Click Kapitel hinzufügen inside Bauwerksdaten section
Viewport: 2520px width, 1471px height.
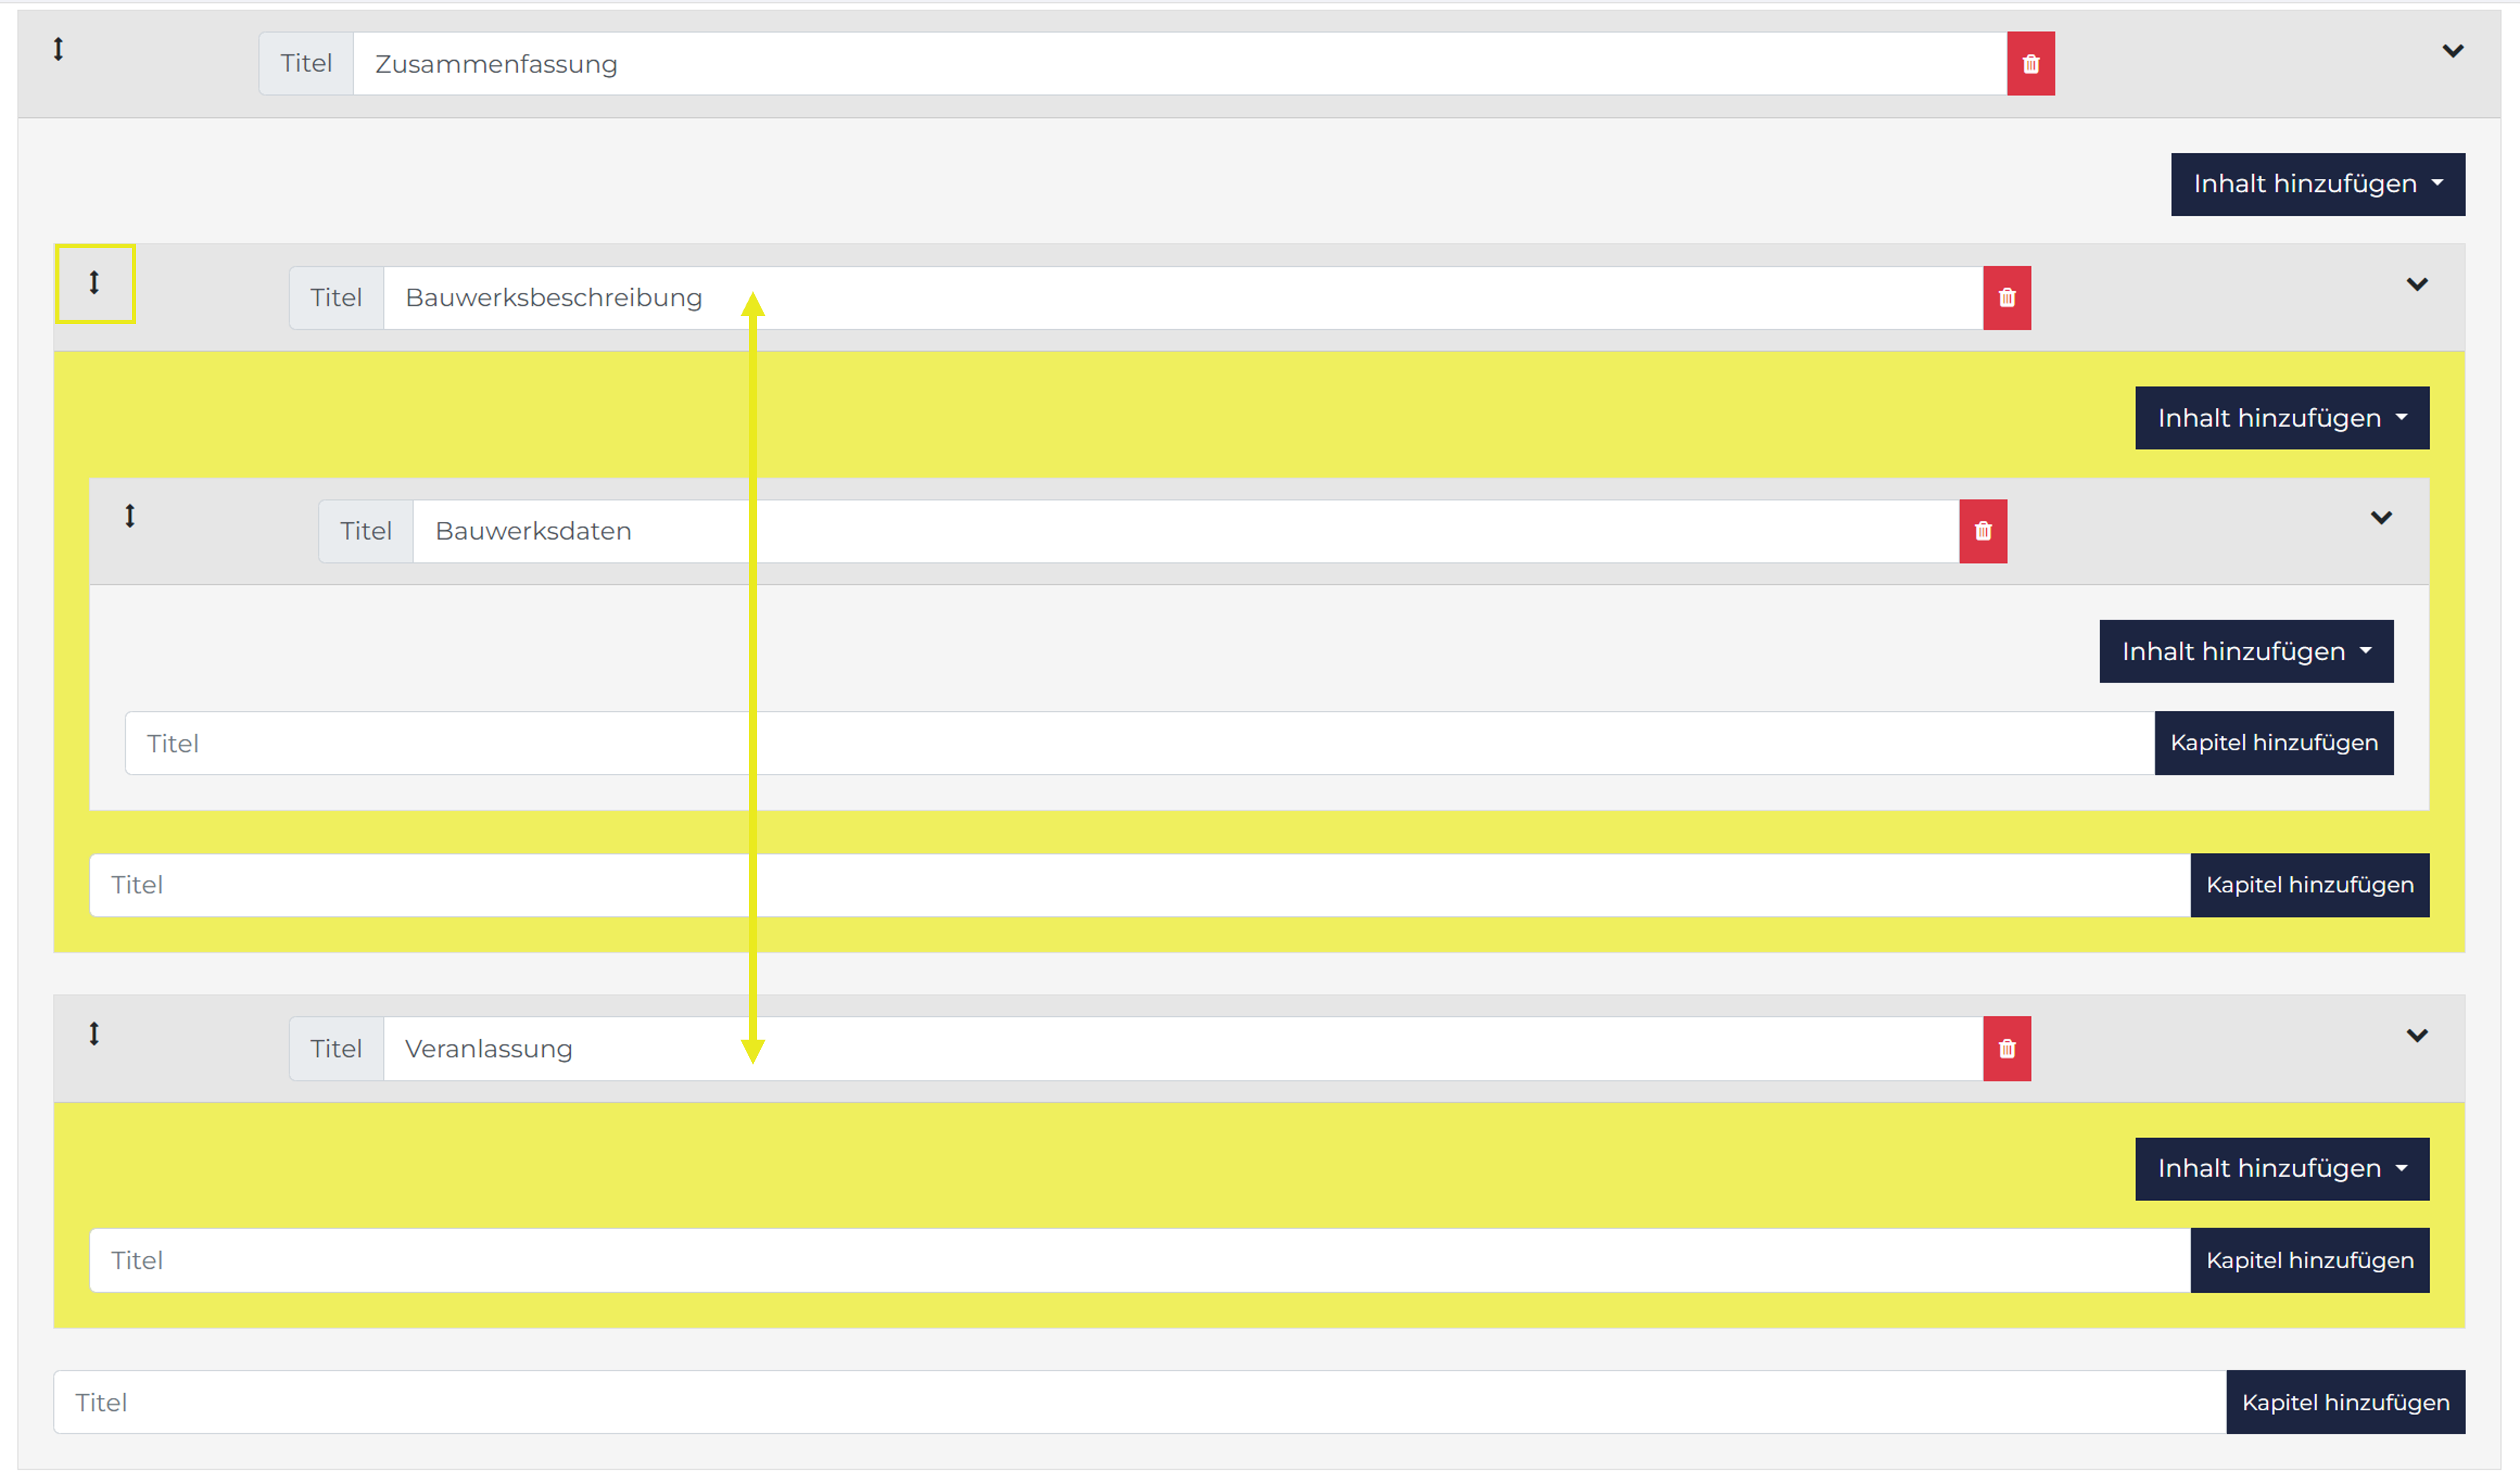tap(2273, 743)
